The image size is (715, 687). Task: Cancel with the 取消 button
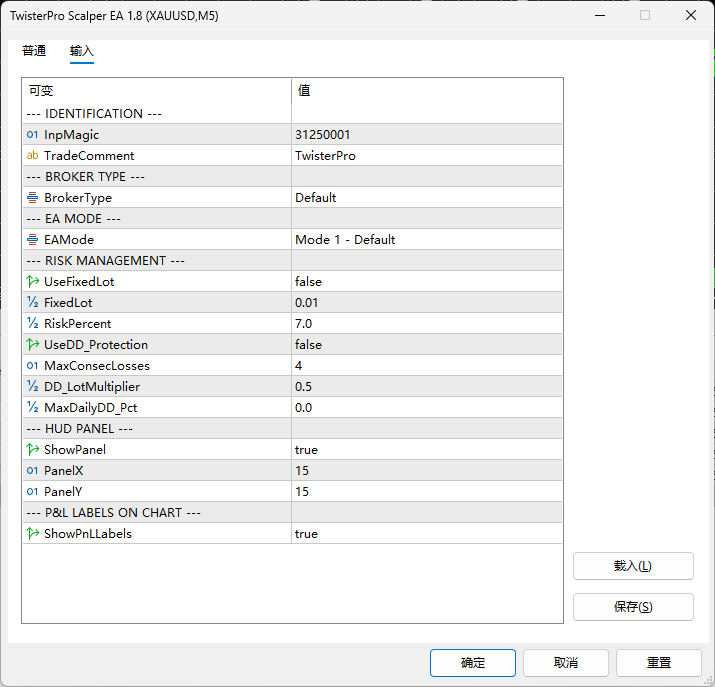566,663
